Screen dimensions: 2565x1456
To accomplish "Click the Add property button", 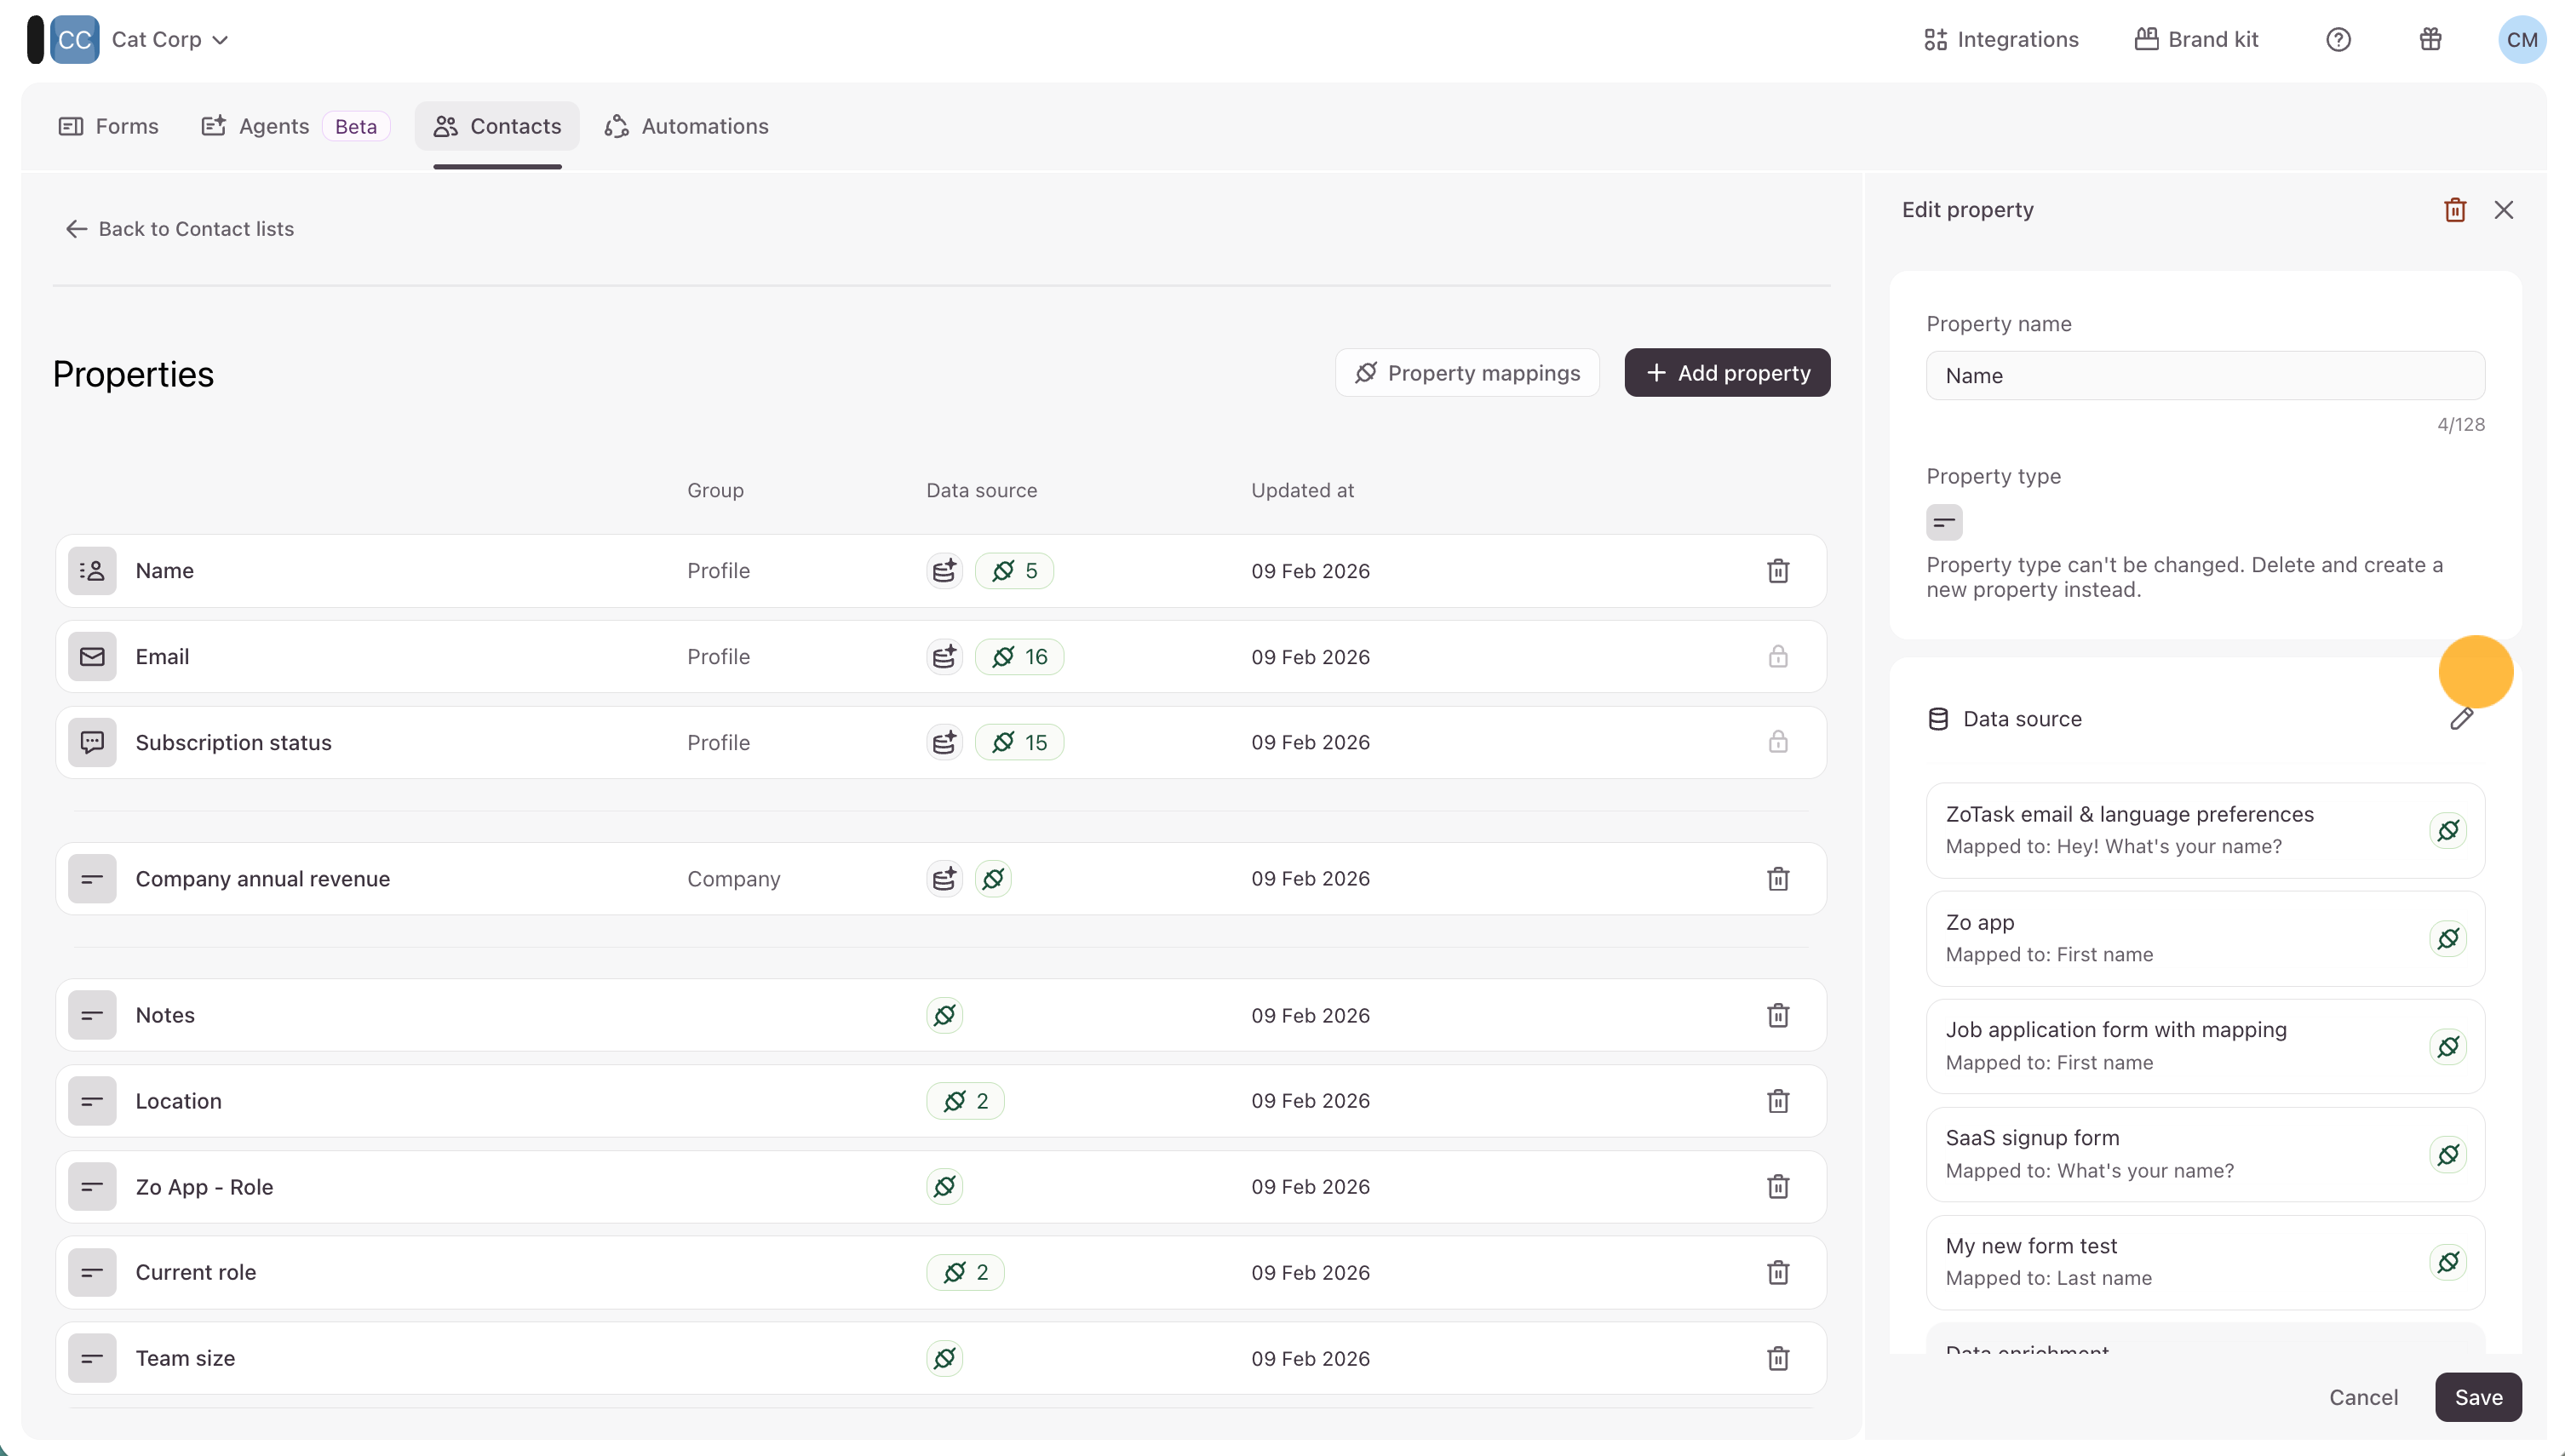I will click(x=1726, y=373).
